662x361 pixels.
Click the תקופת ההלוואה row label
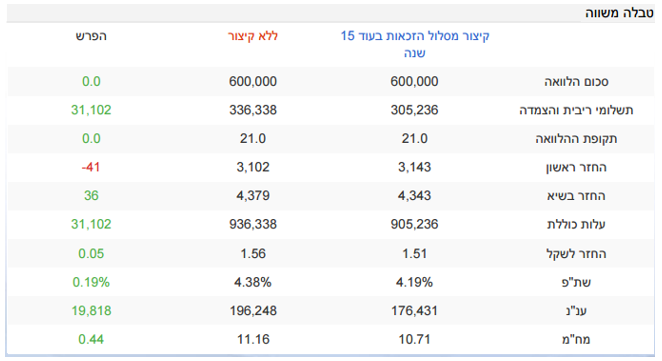coord(576,139)
